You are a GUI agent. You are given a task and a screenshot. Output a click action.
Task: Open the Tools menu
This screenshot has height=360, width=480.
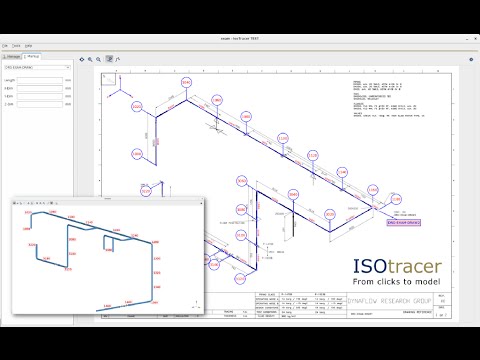tap(16, 46)
